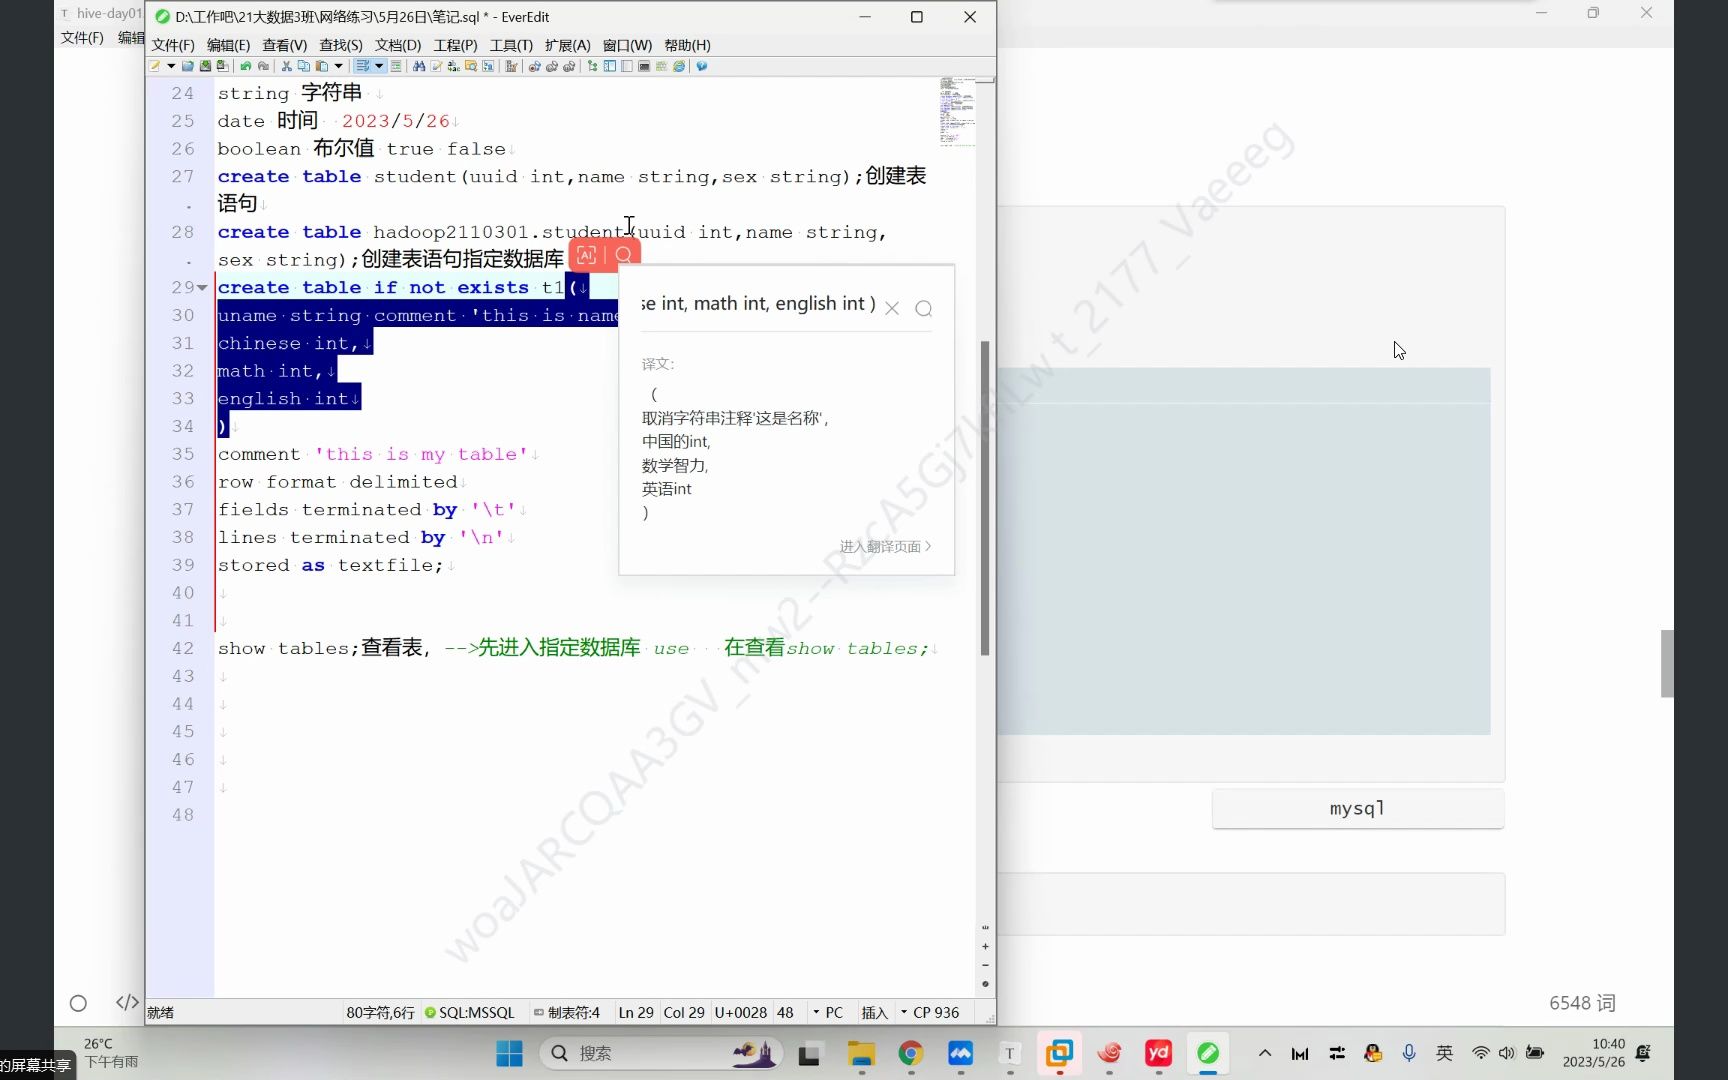This screenshot has height=1080, width=1728.
Task: Click the magnifier icon in translation box
Action: click(x=924, y=308)
